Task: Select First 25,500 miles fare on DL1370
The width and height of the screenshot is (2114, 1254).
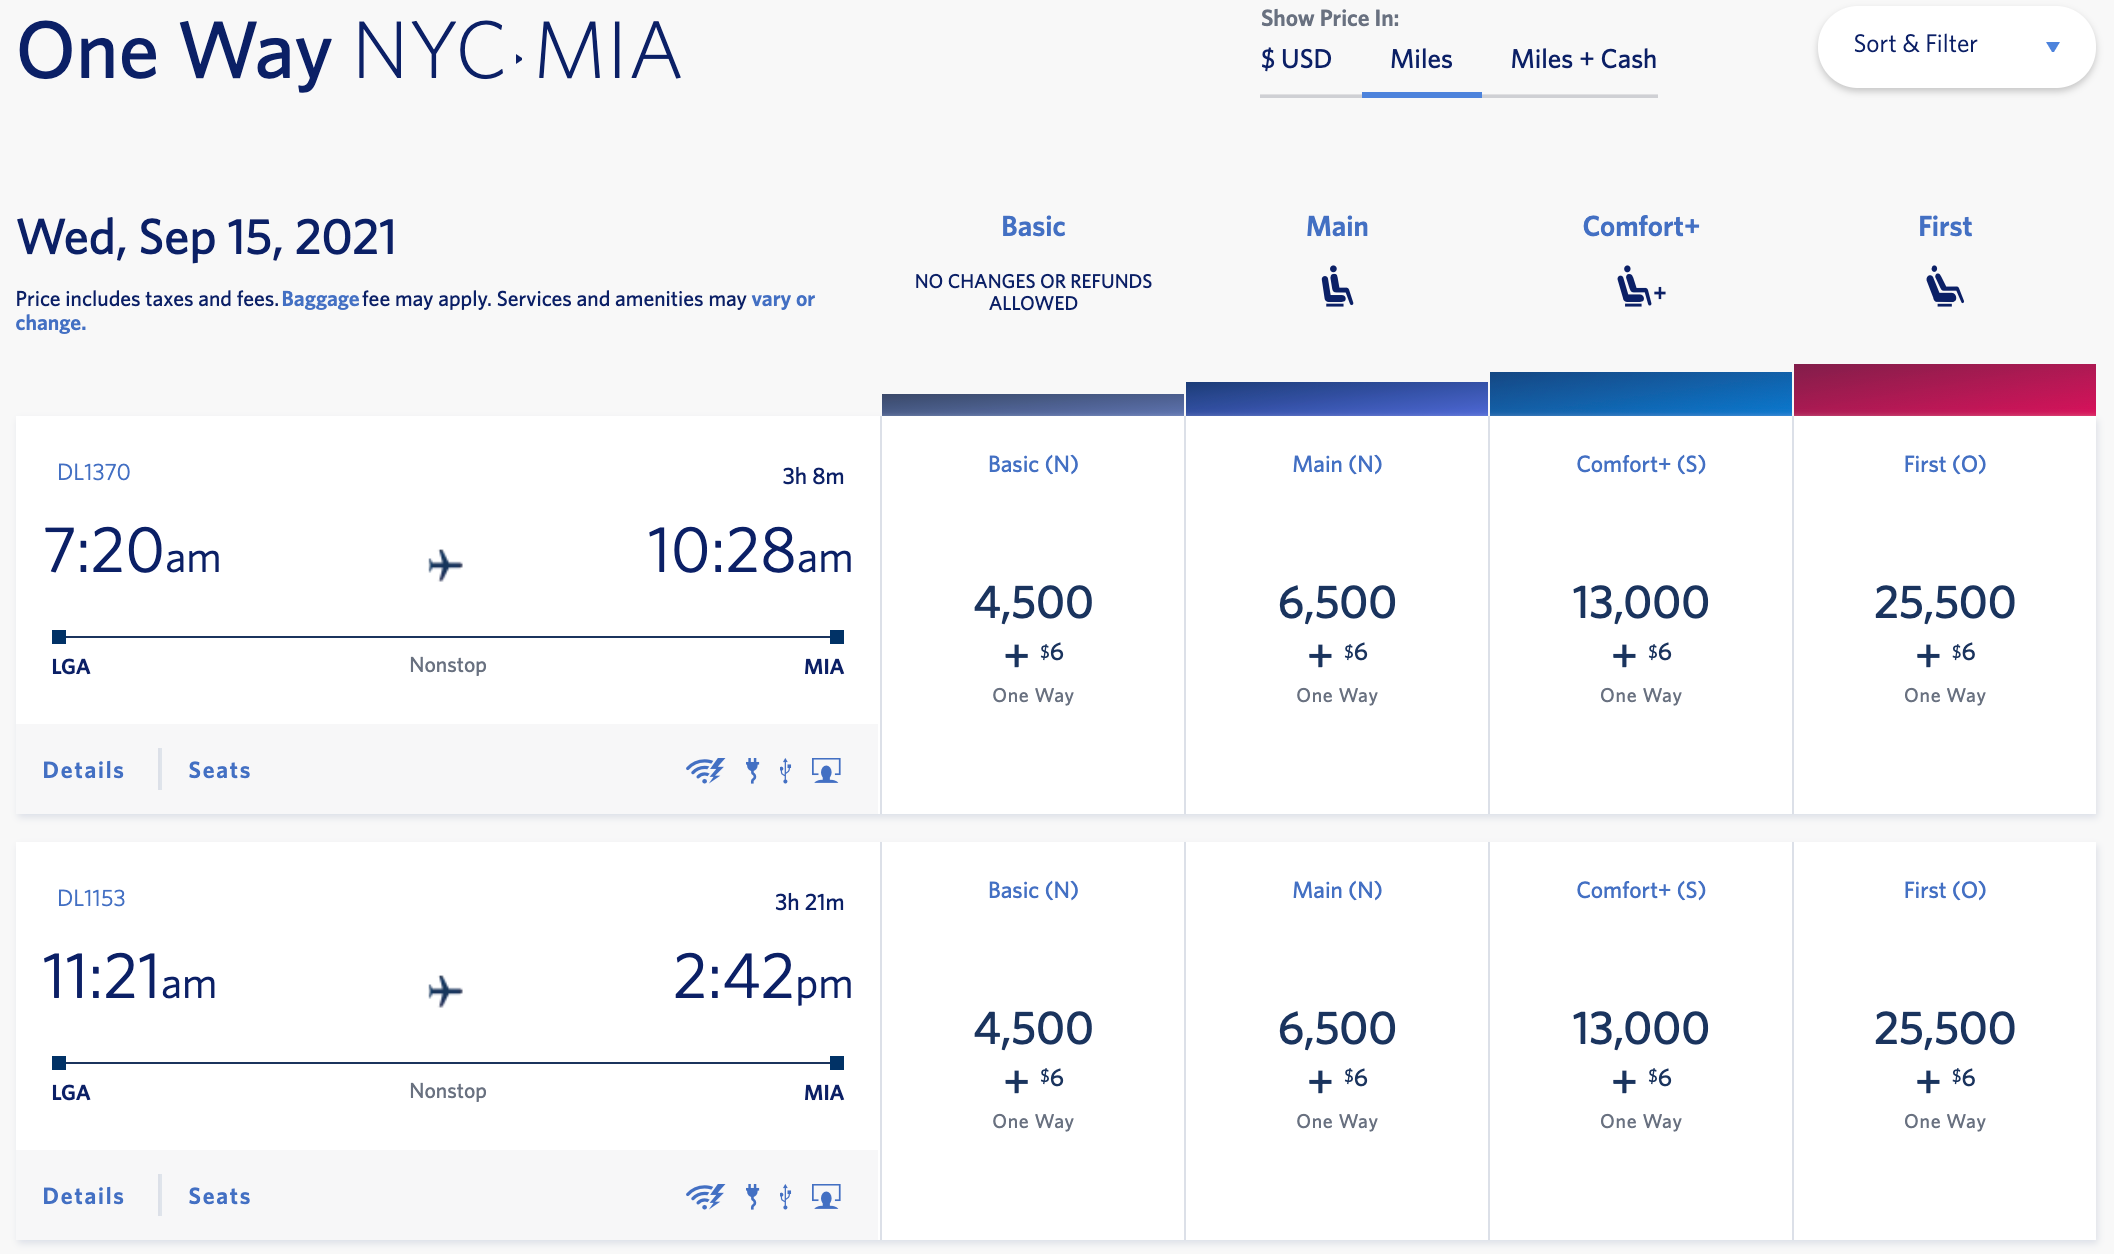Action: (x=1945, y=615)
